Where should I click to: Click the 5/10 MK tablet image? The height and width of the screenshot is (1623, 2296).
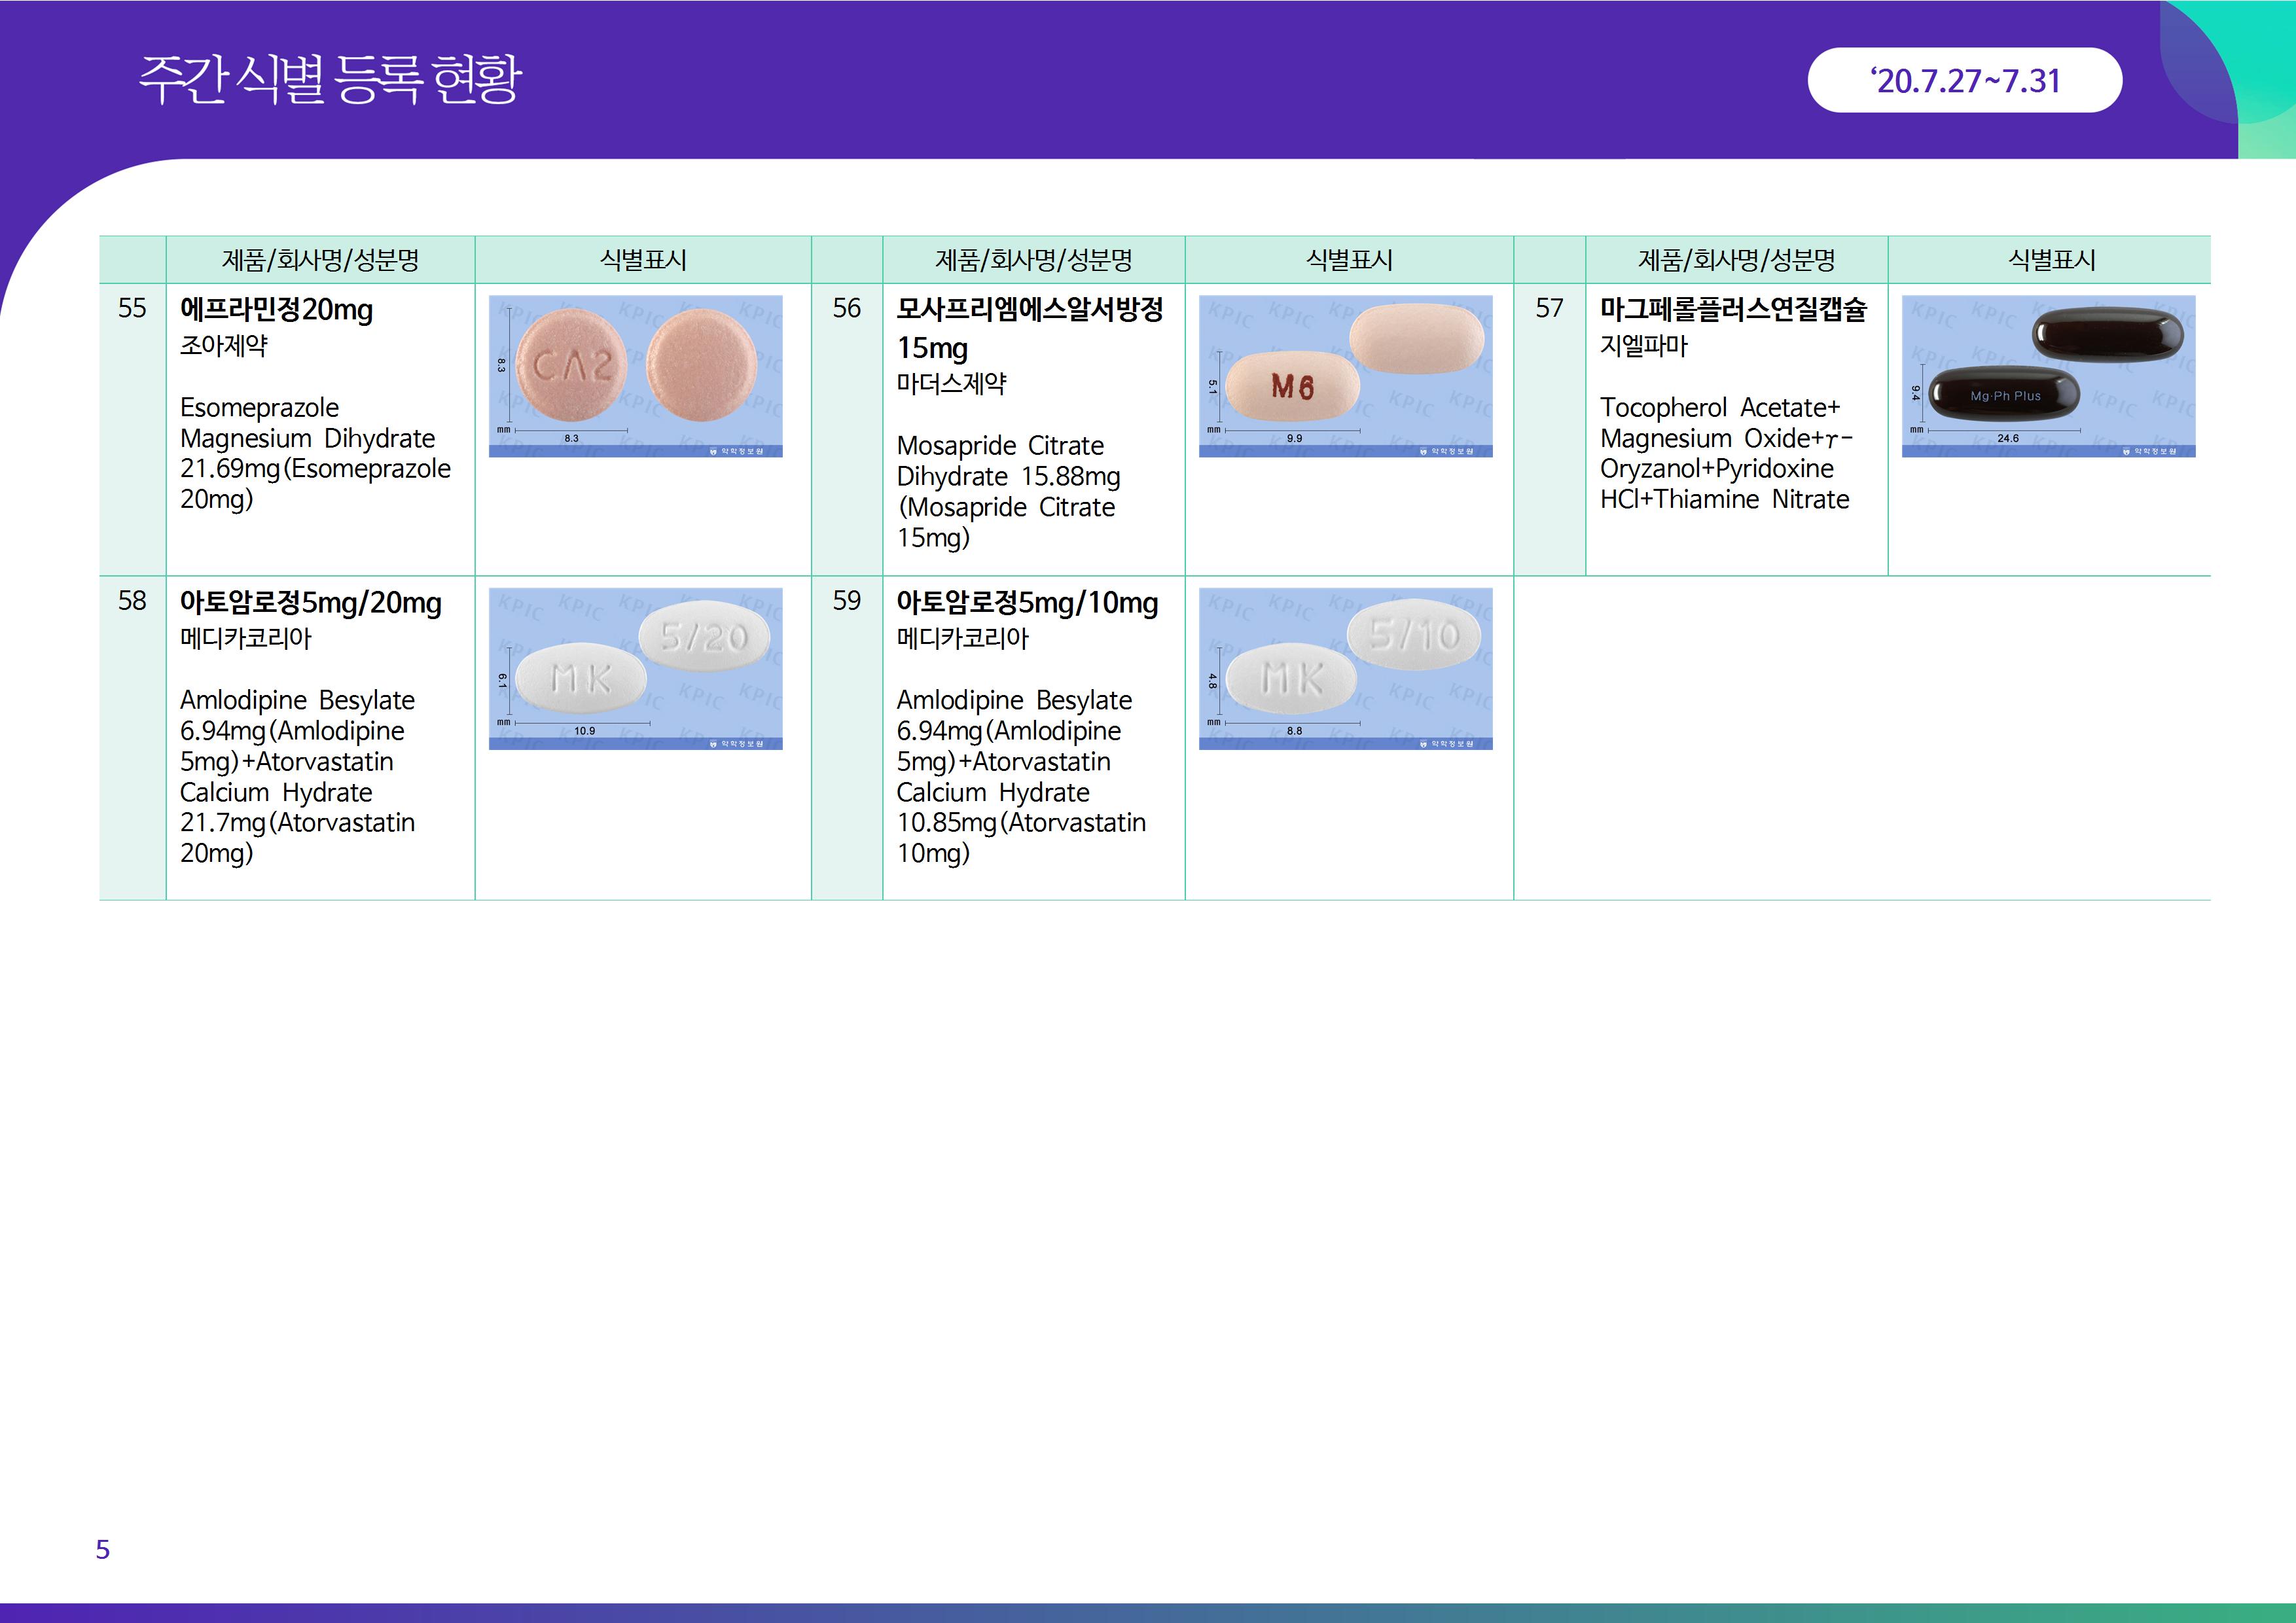tap(1345, 668)
